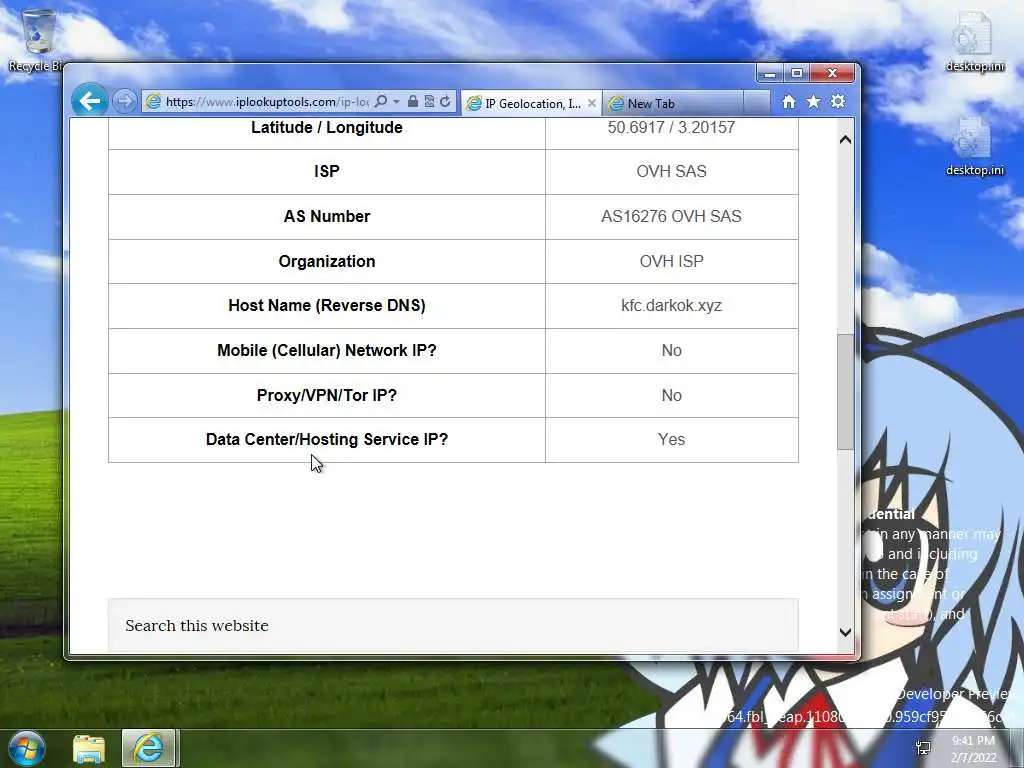The image size is (1024, 768).
Task: Click the Organization row label
Action: tap(327, 261)
